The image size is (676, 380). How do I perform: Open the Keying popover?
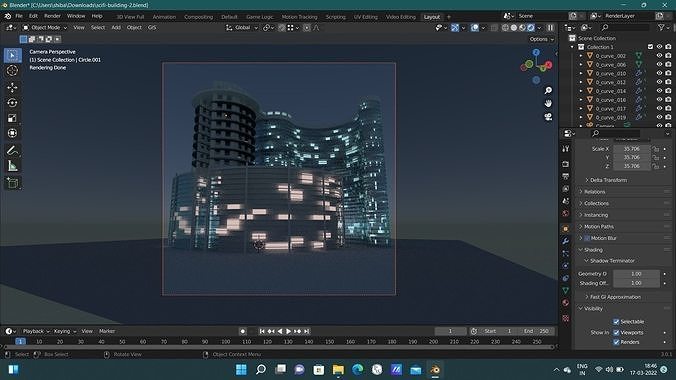65,331
